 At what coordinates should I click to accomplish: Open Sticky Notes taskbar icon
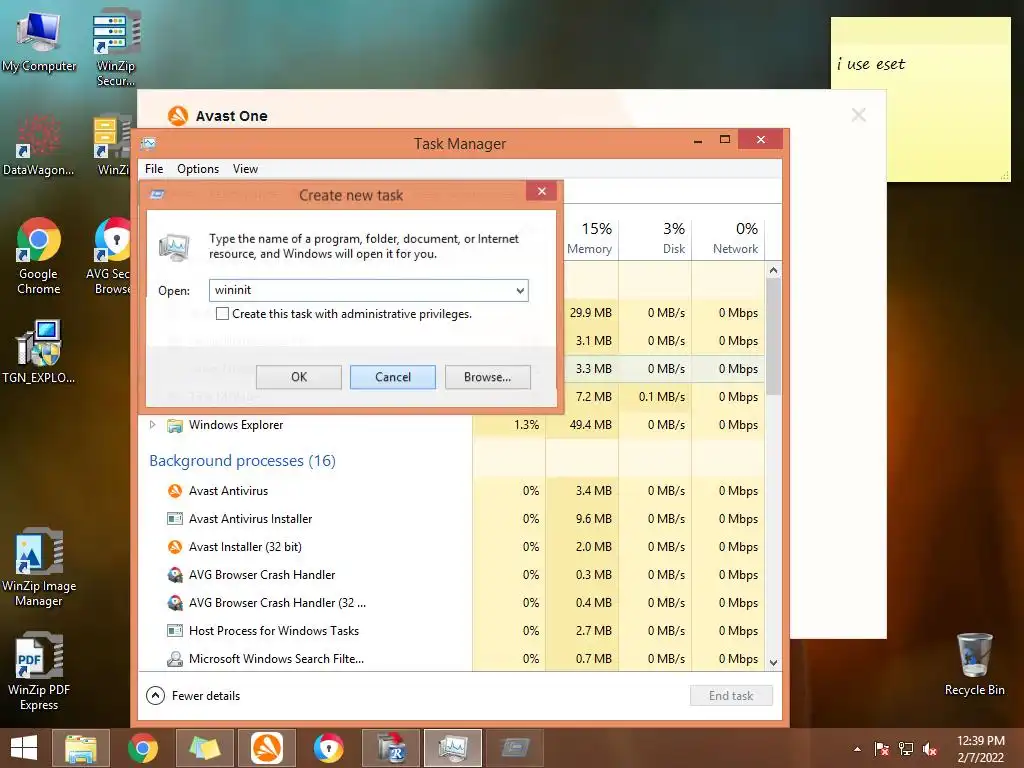[204, 748]
